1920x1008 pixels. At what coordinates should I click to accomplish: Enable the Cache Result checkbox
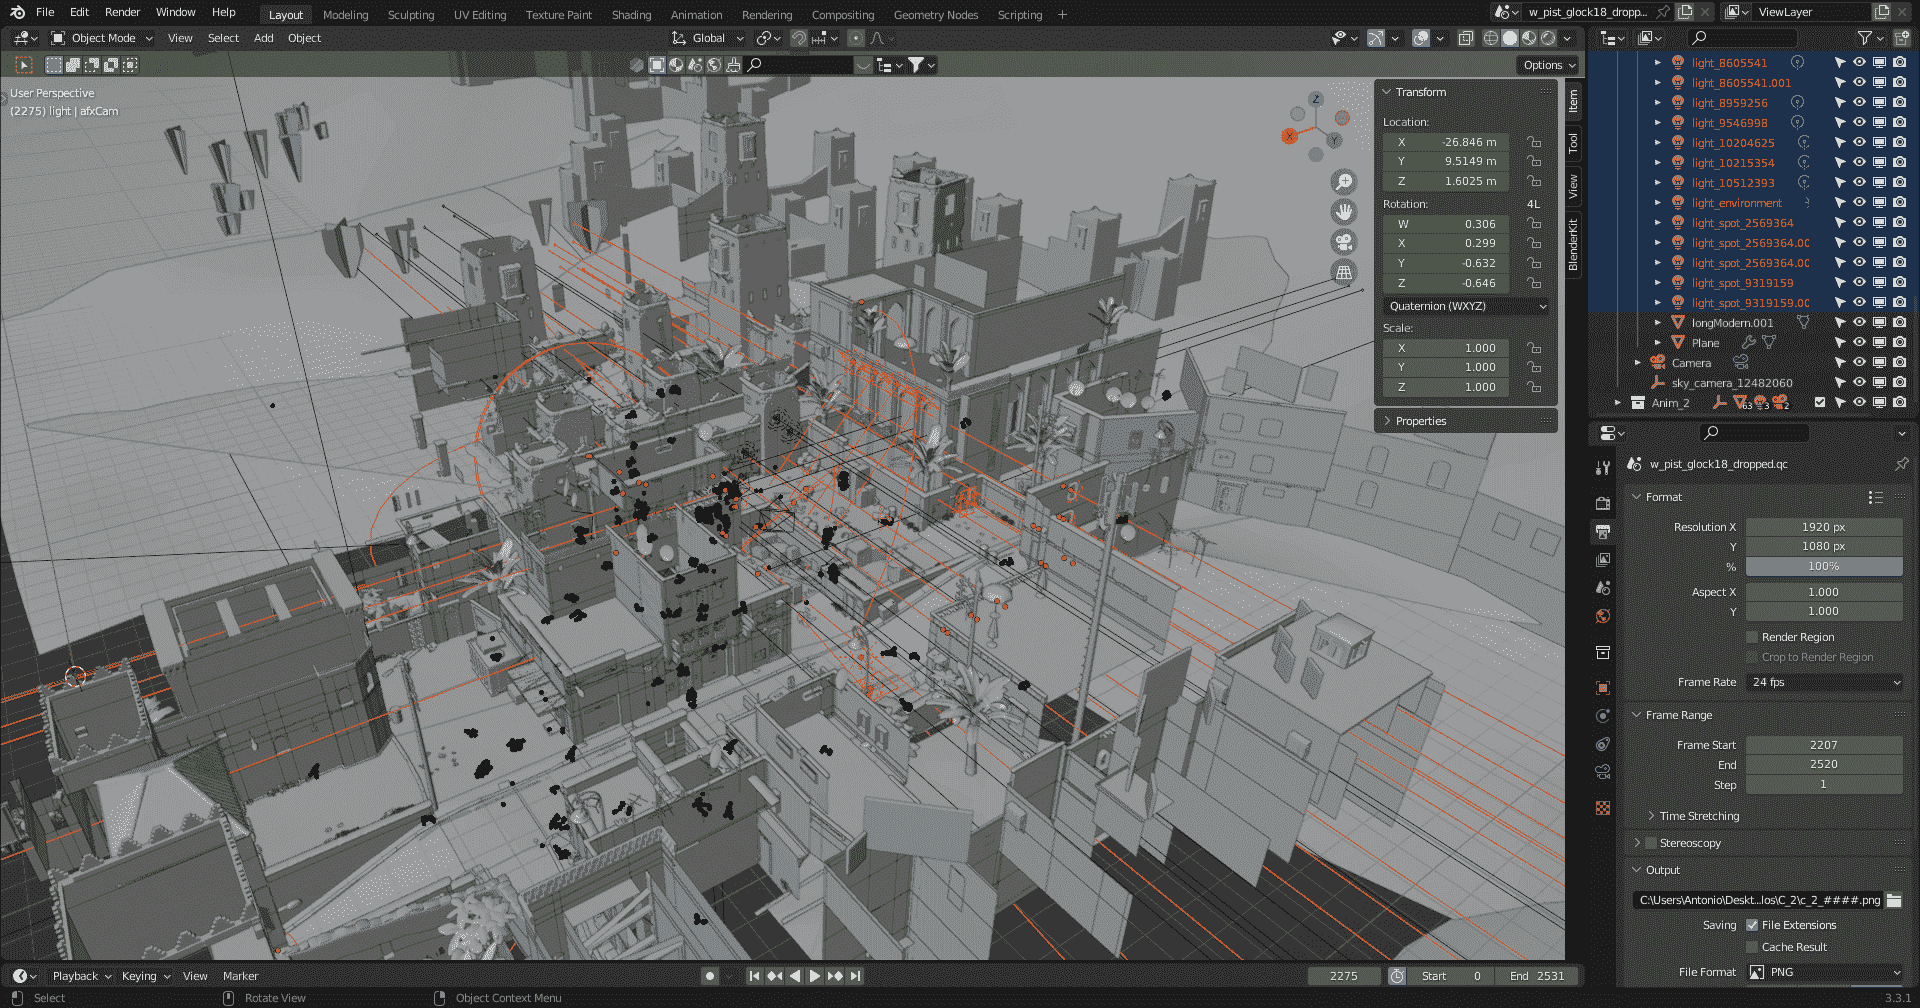point(1752,947)
